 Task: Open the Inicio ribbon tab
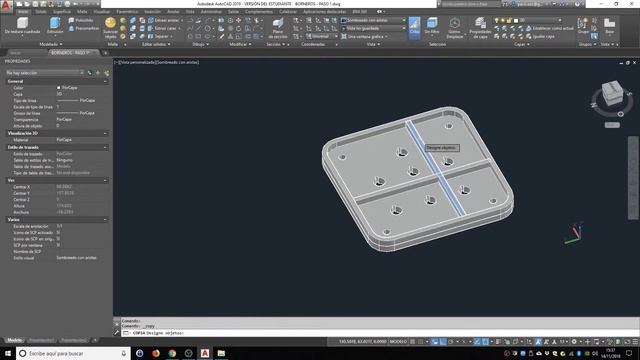click(23, 12)
